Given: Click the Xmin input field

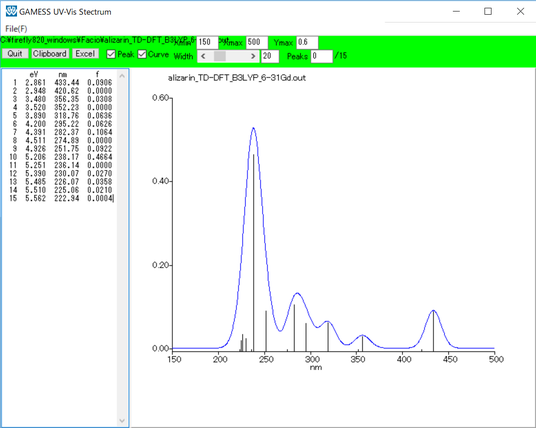Looking at the screenshot, I should pos(207,43).
